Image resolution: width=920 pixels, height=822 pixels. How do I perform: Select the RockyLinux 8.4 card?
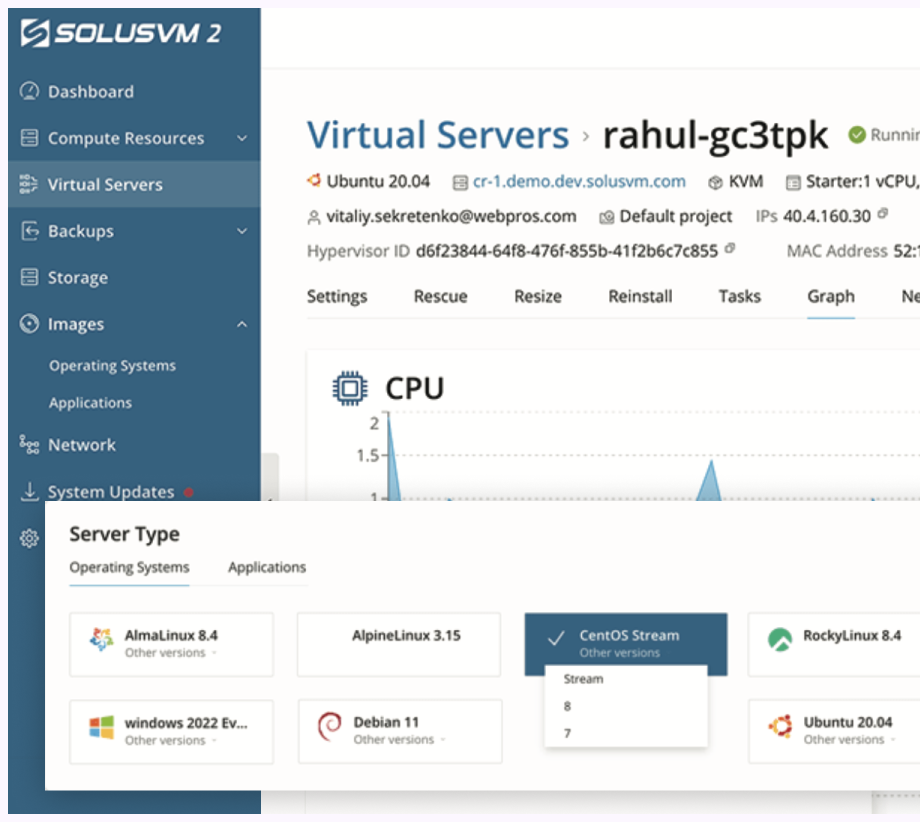[834, 644]
